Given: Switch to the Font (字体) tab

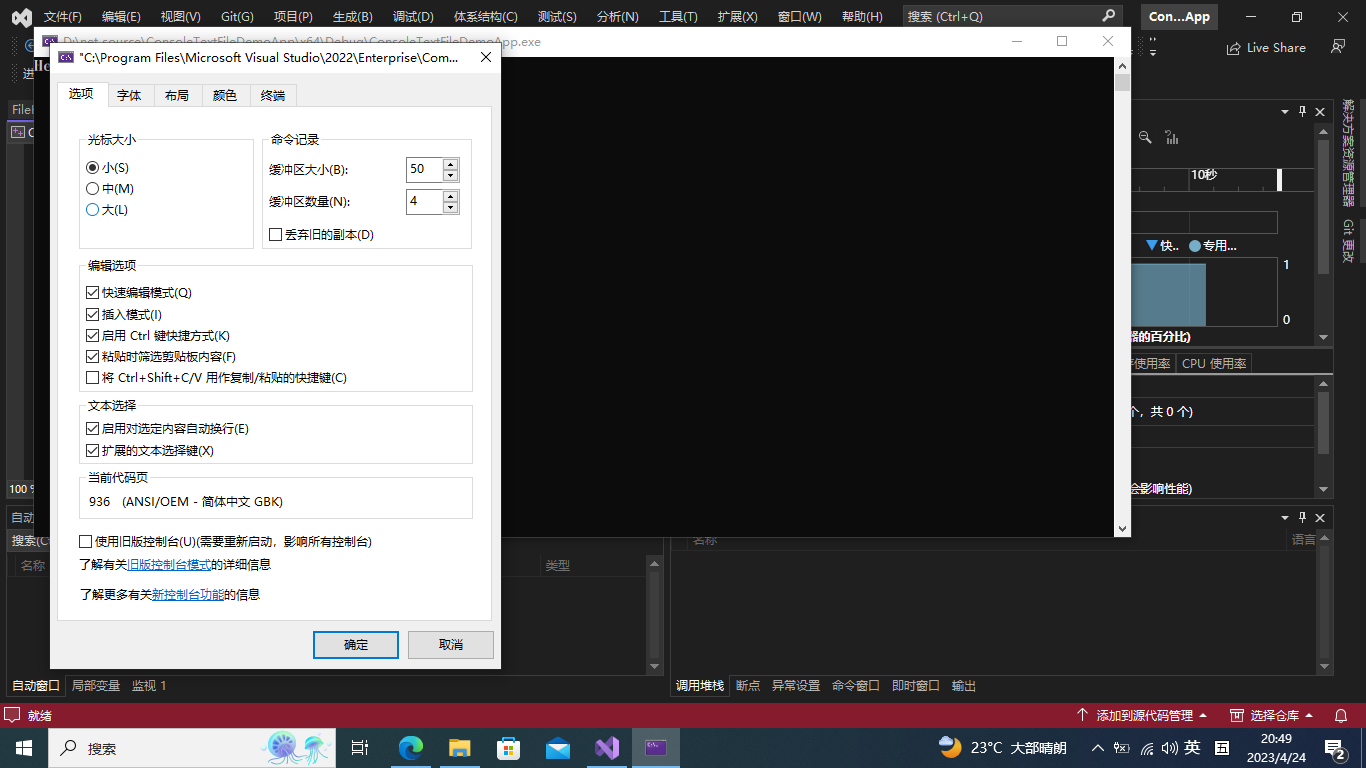Looking at the screenshot, I should 129,95.
